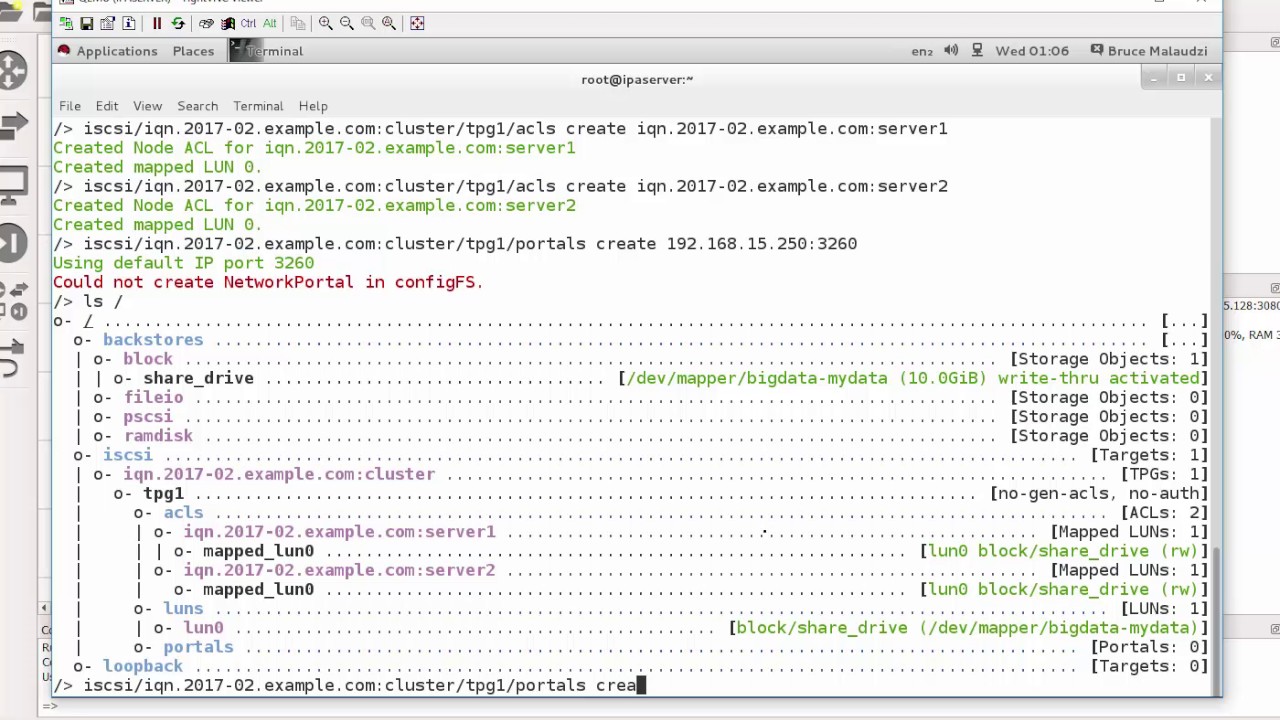Click the volume speaker icon

point(951,51)
